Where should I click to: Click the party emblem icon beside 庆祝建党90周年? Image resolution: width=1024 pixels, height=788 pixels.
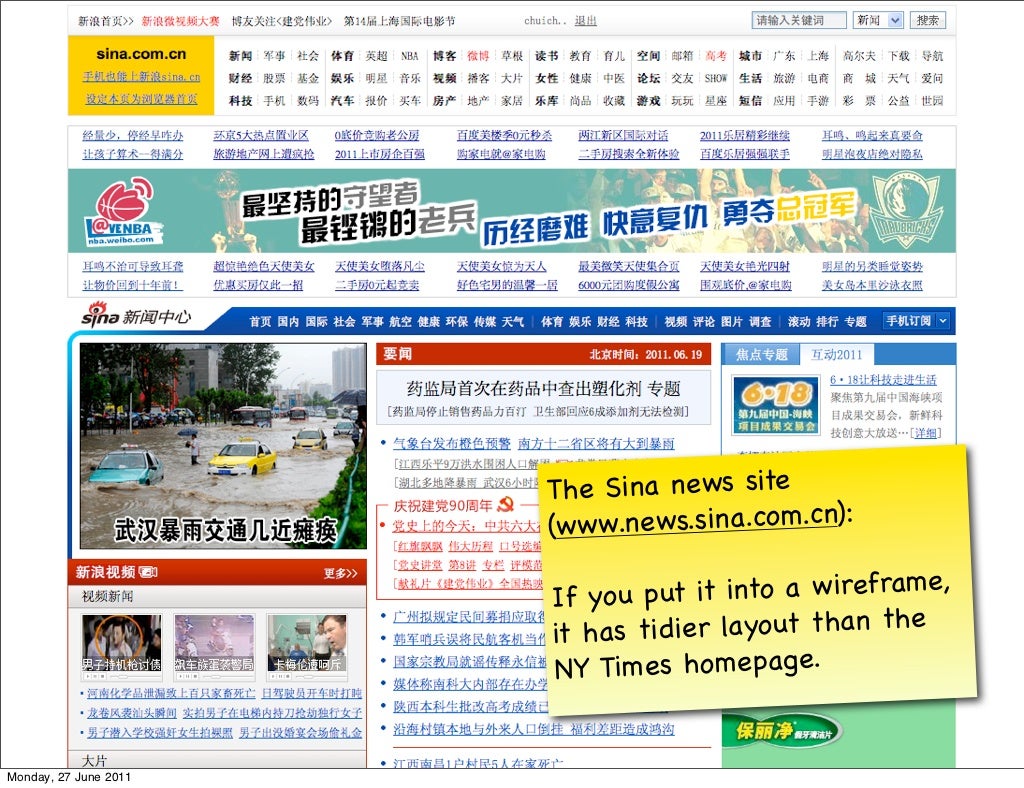click(505, 504)
